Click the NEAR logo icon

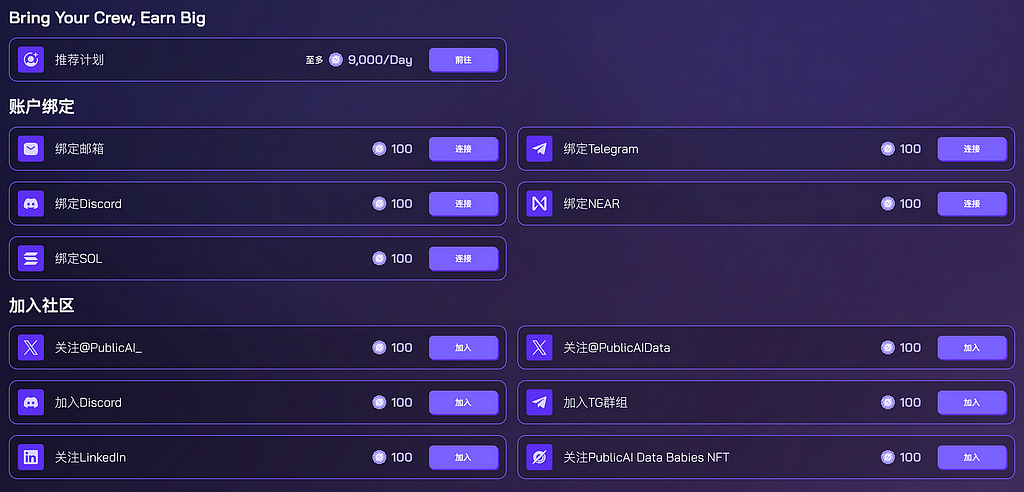click(x=539, y=204)
